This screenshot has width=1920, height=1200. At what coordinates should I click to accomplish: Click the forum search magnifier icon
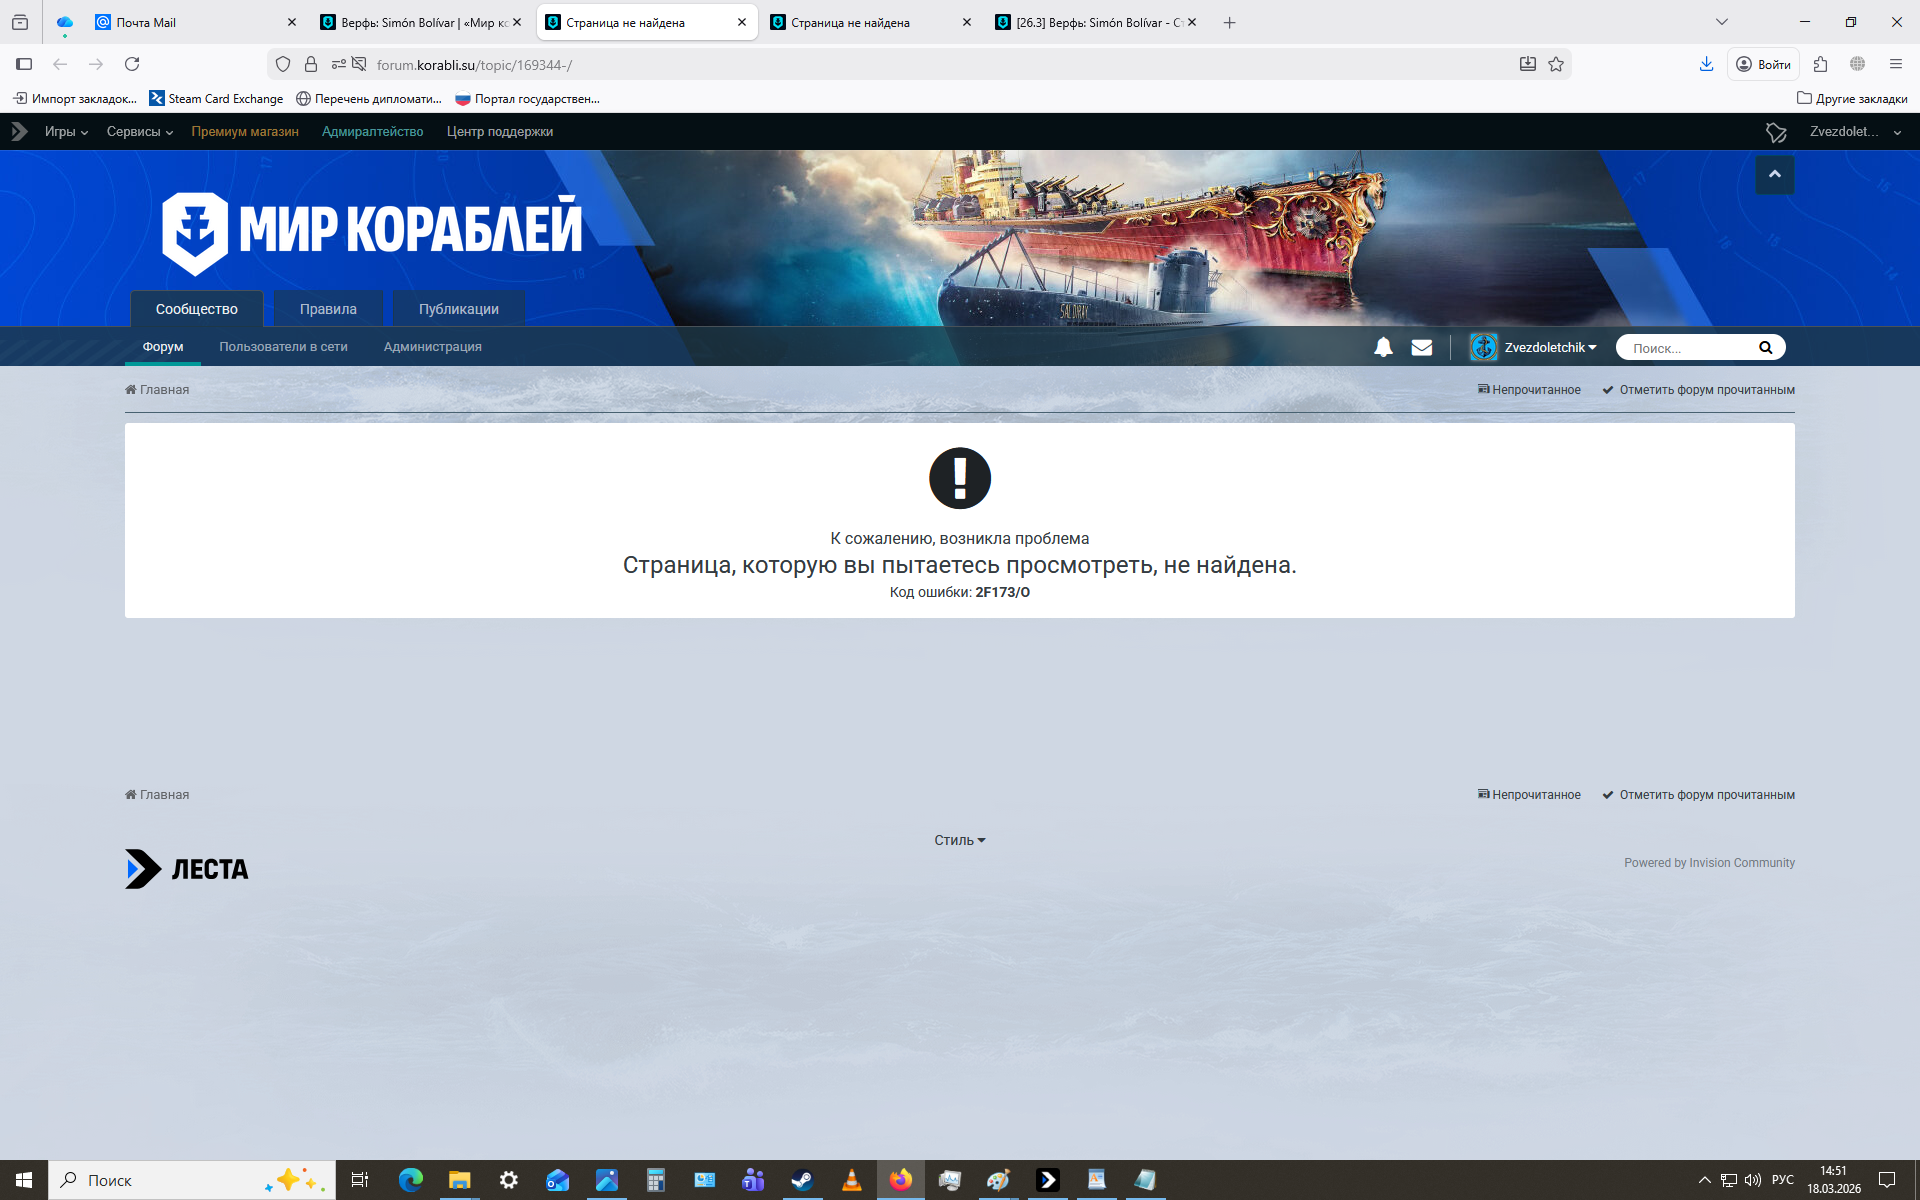[x=1765, y=347]
